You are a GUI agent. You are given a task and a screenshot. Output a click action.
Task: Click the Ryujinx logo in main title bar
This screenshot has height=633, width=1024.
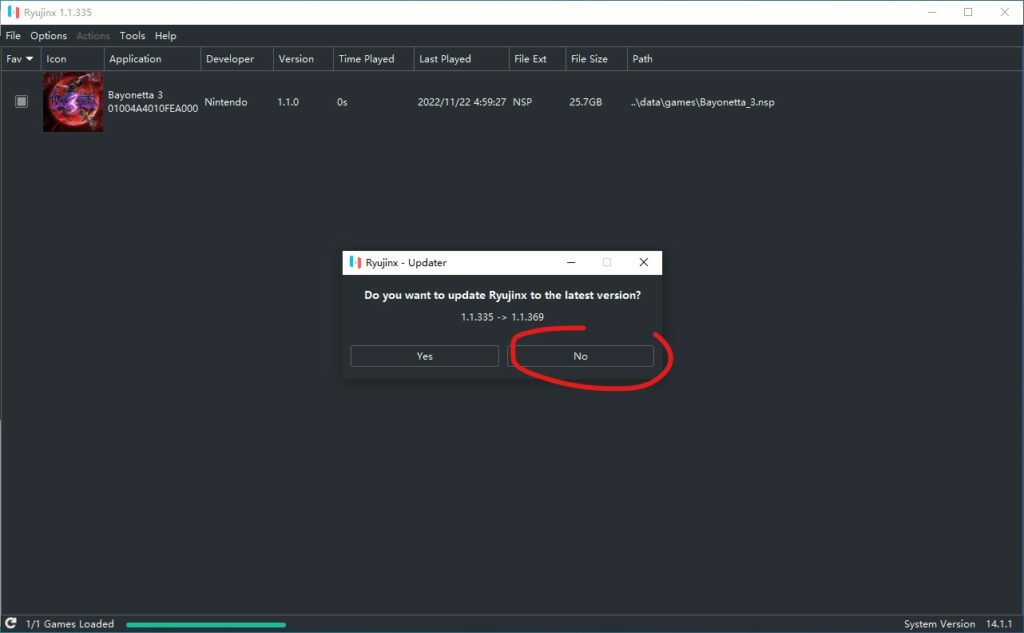[13, 12]
